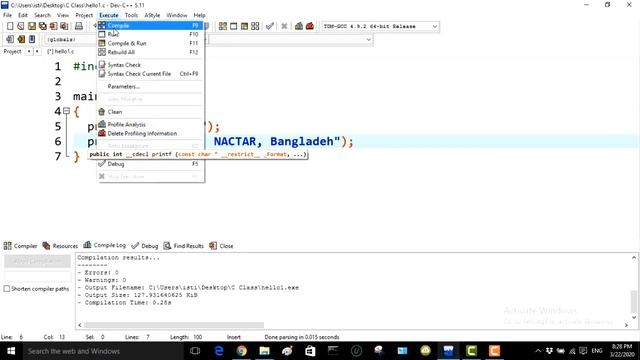This screenshot has width=640, height=360.
Task: Click the Rebuild All toolbar icon
Action: (255, 26)
